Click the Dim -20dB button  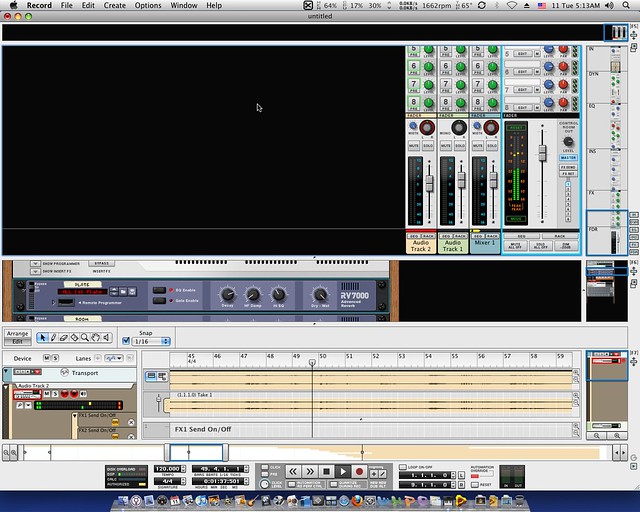566,246
